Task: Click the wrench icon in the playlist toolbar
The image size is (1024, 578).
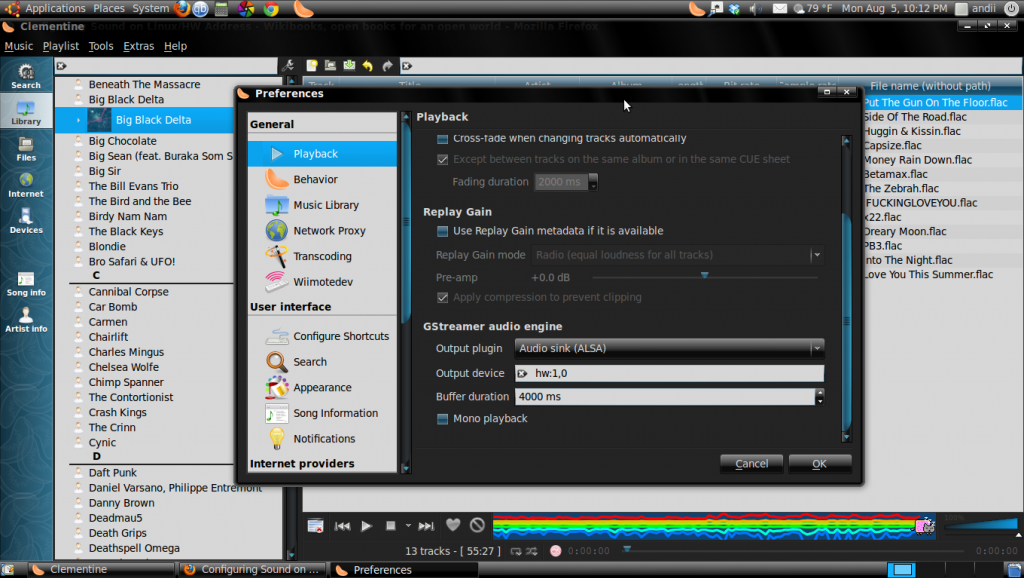Action: tap(288, 65)
